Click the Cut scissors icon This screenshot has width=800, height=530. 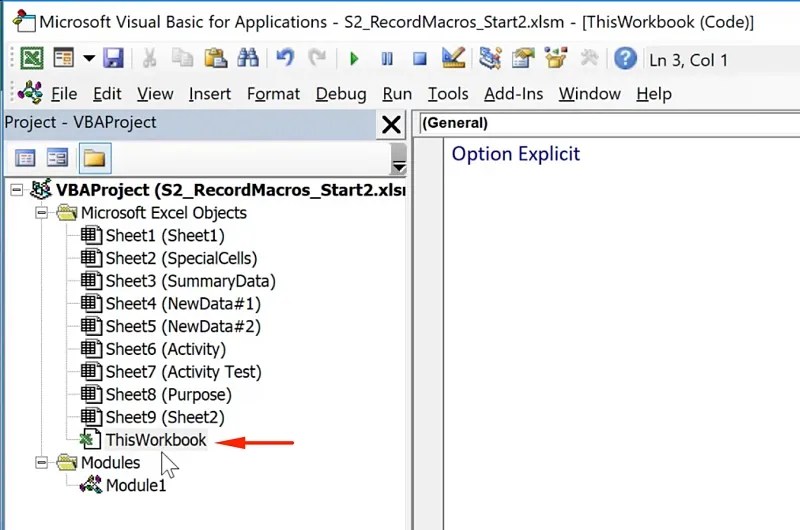(x=149, y=59)
